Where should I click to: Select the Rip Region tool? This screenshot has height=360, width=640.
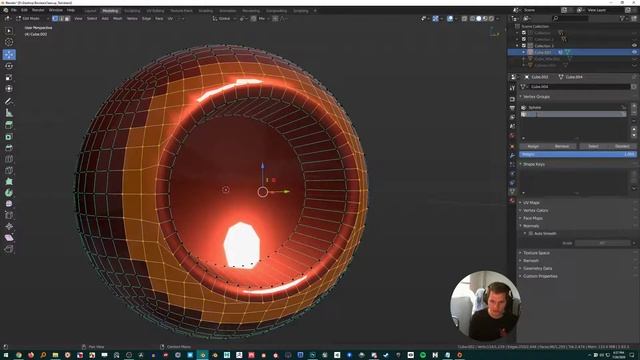(x=9, y=249)
